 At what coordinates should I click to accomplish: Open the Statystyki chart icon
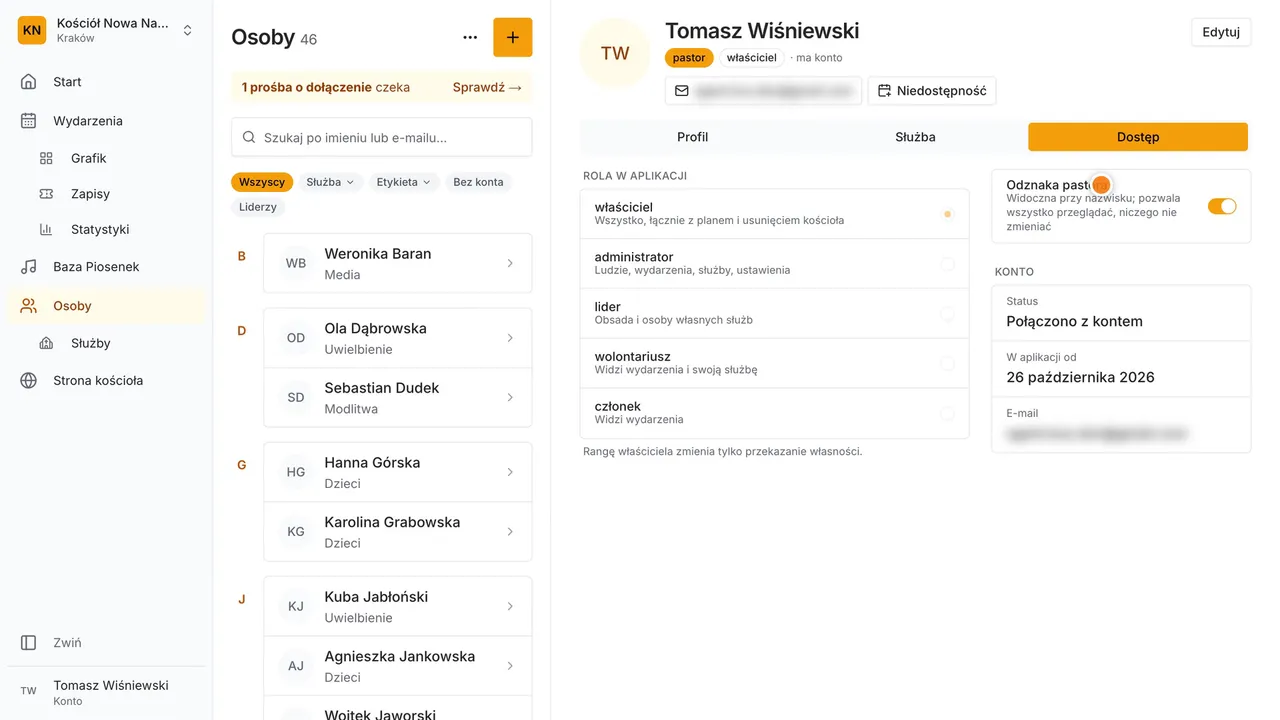tap(46, 229)
